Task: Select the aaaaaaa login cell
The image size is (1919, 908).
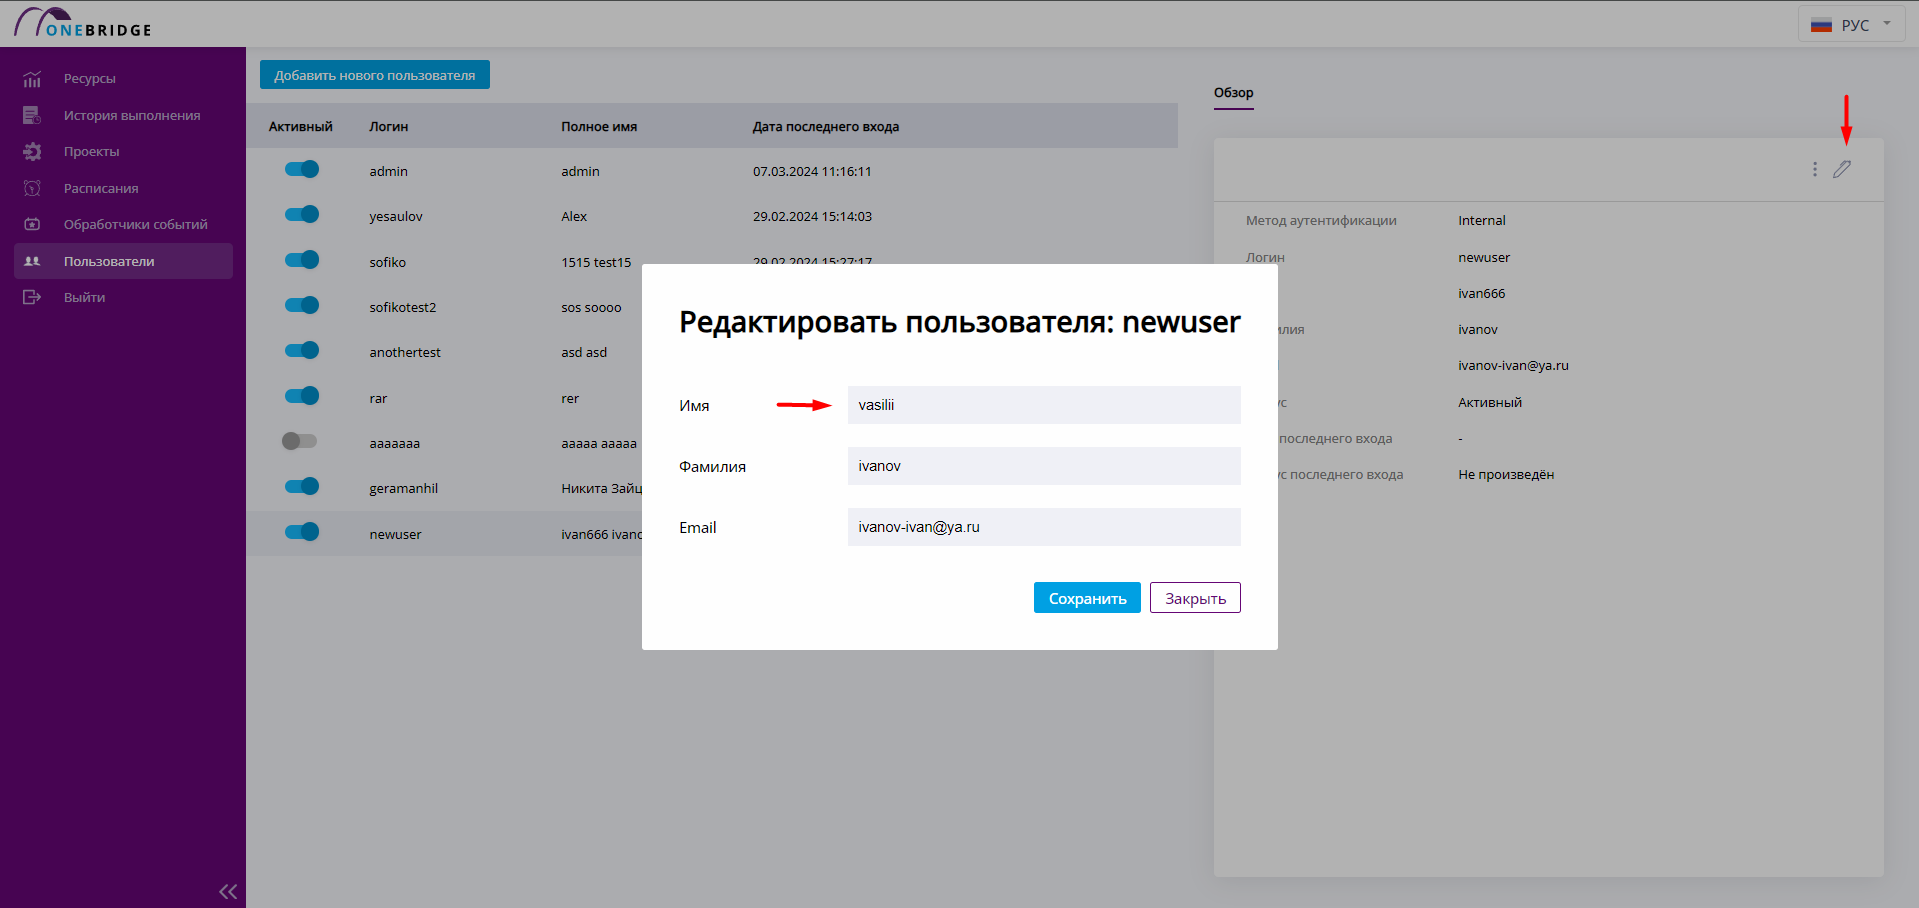Action: click(395, 444)
